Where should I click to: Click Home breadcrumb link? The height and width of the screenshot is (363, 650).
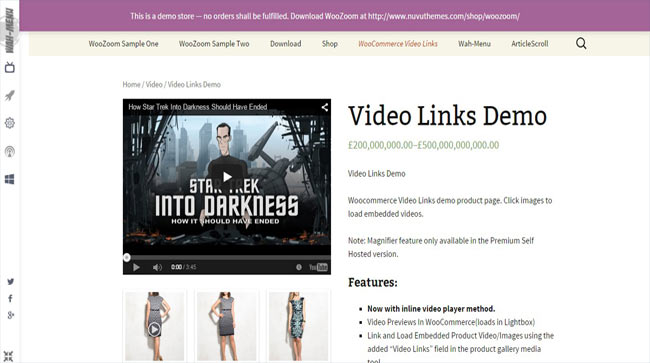(131, 85)
